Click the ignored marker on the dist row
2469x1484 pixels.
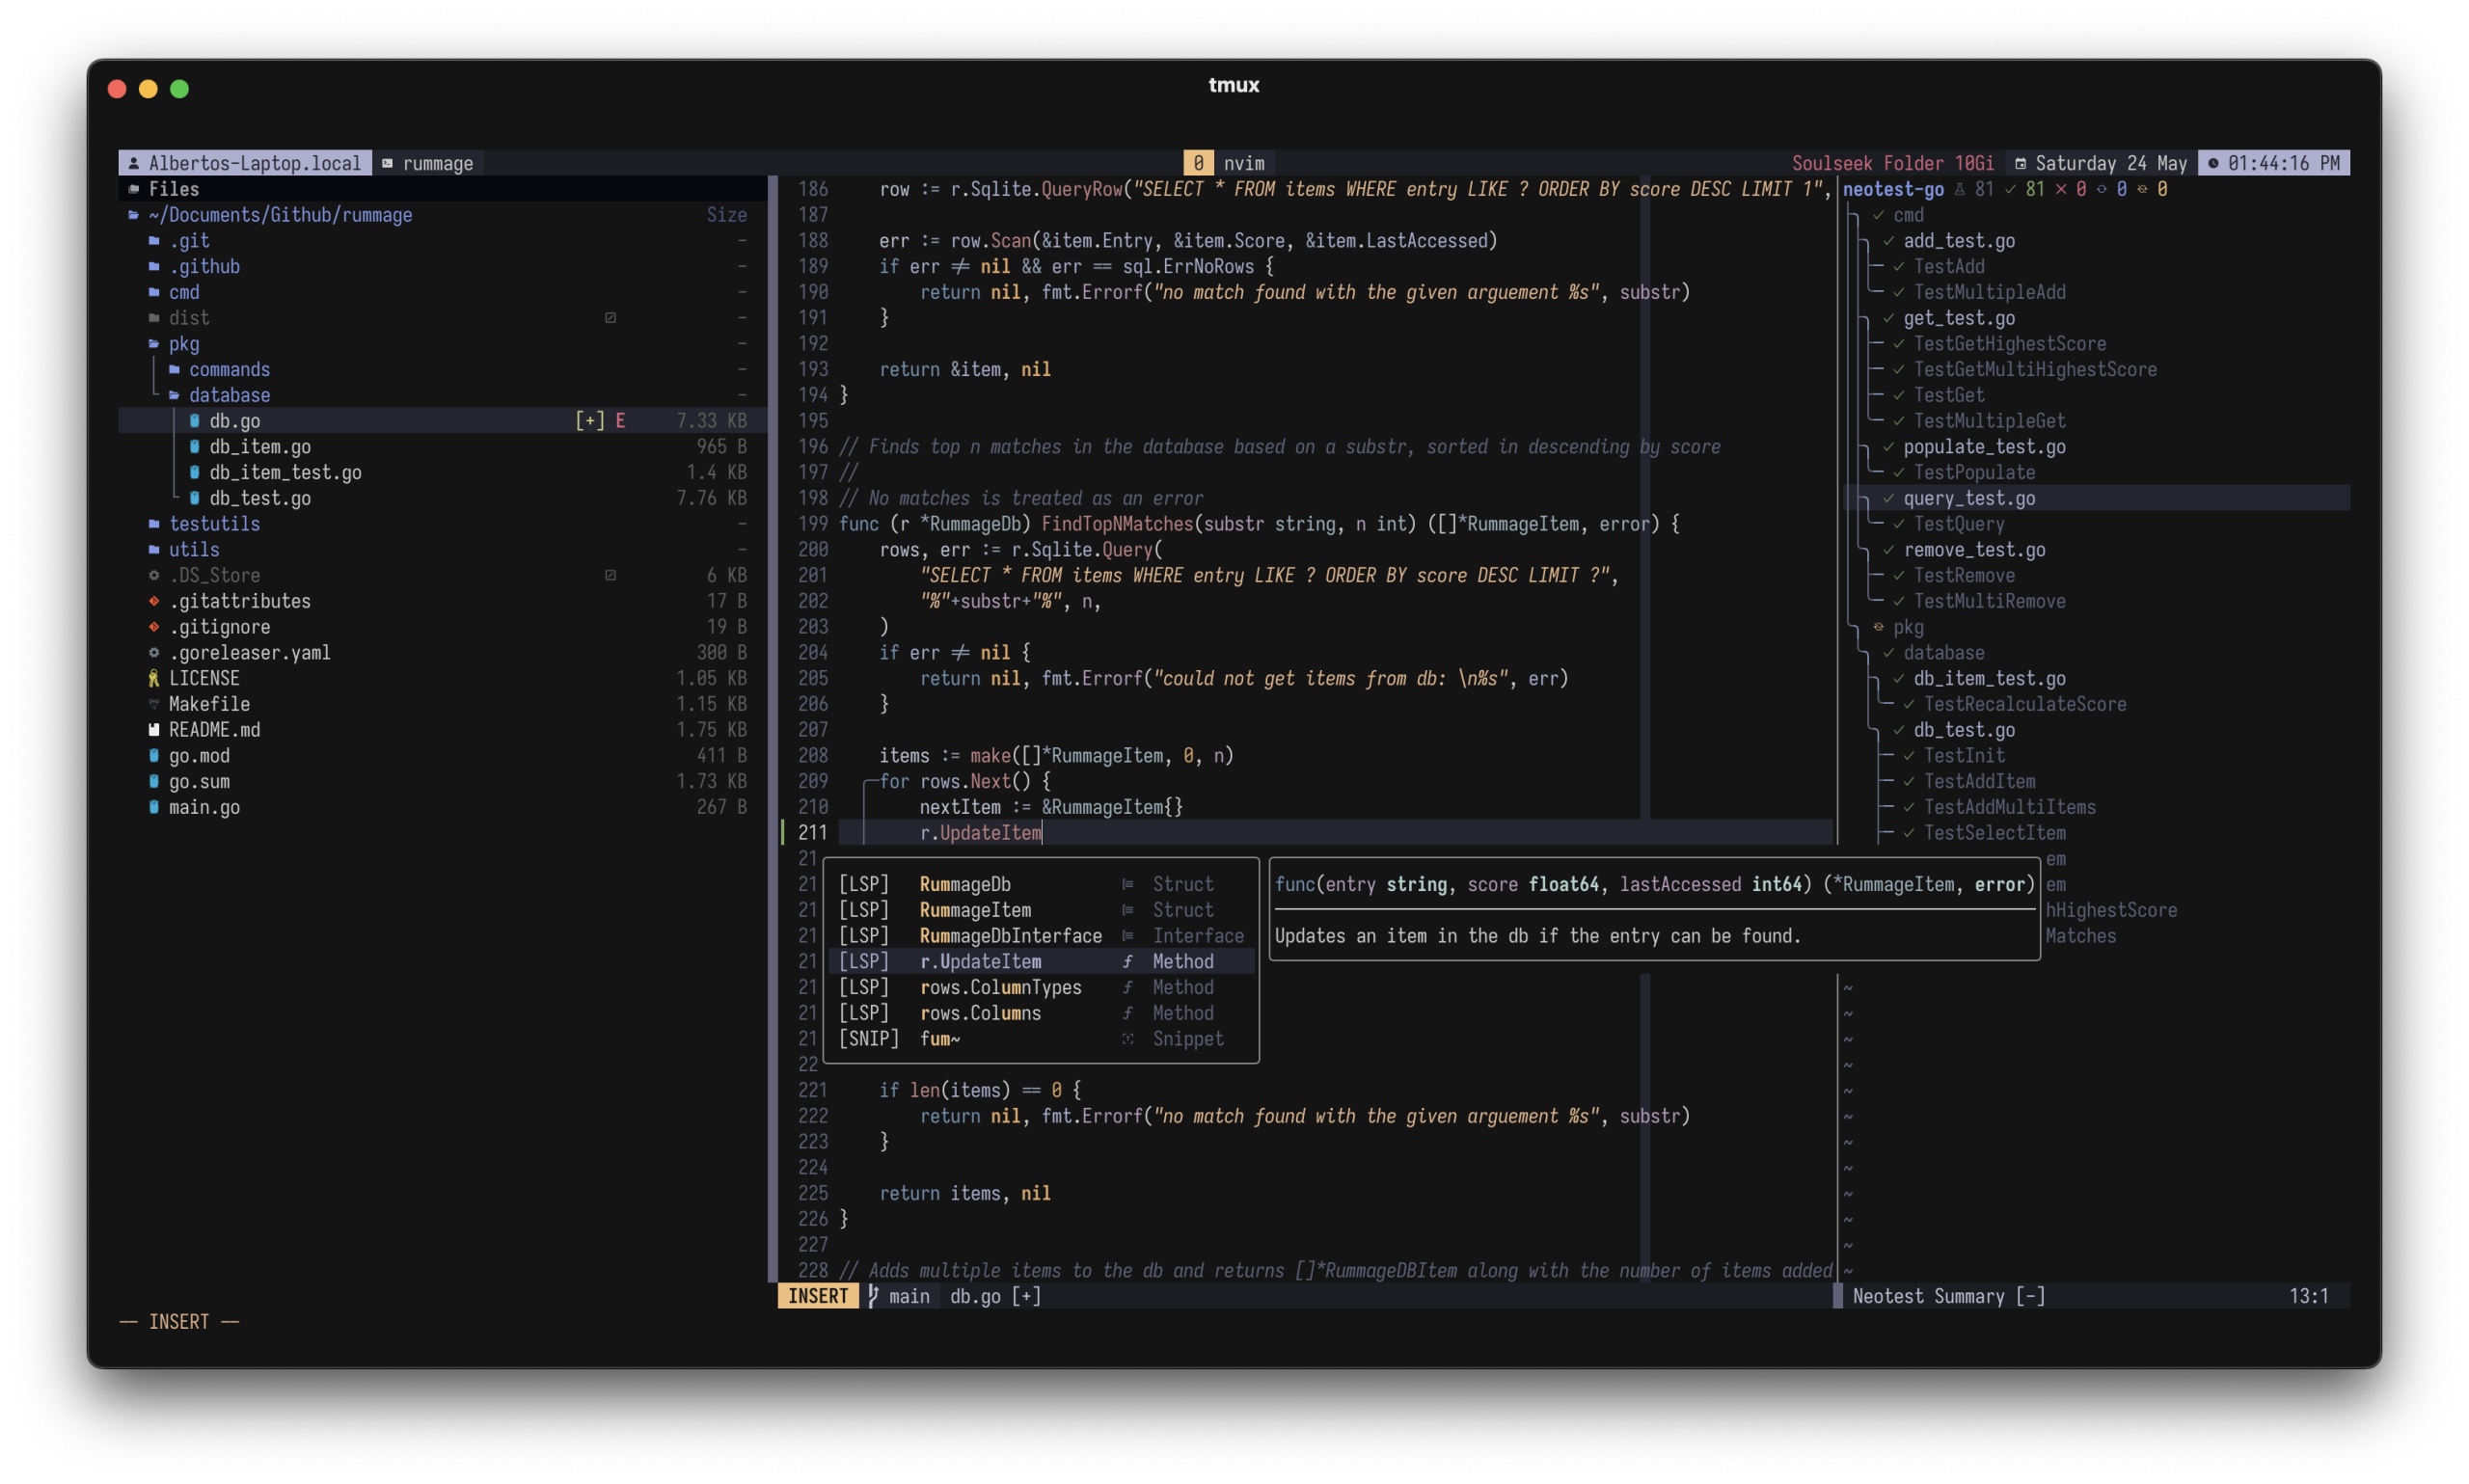tap(610, 318)
